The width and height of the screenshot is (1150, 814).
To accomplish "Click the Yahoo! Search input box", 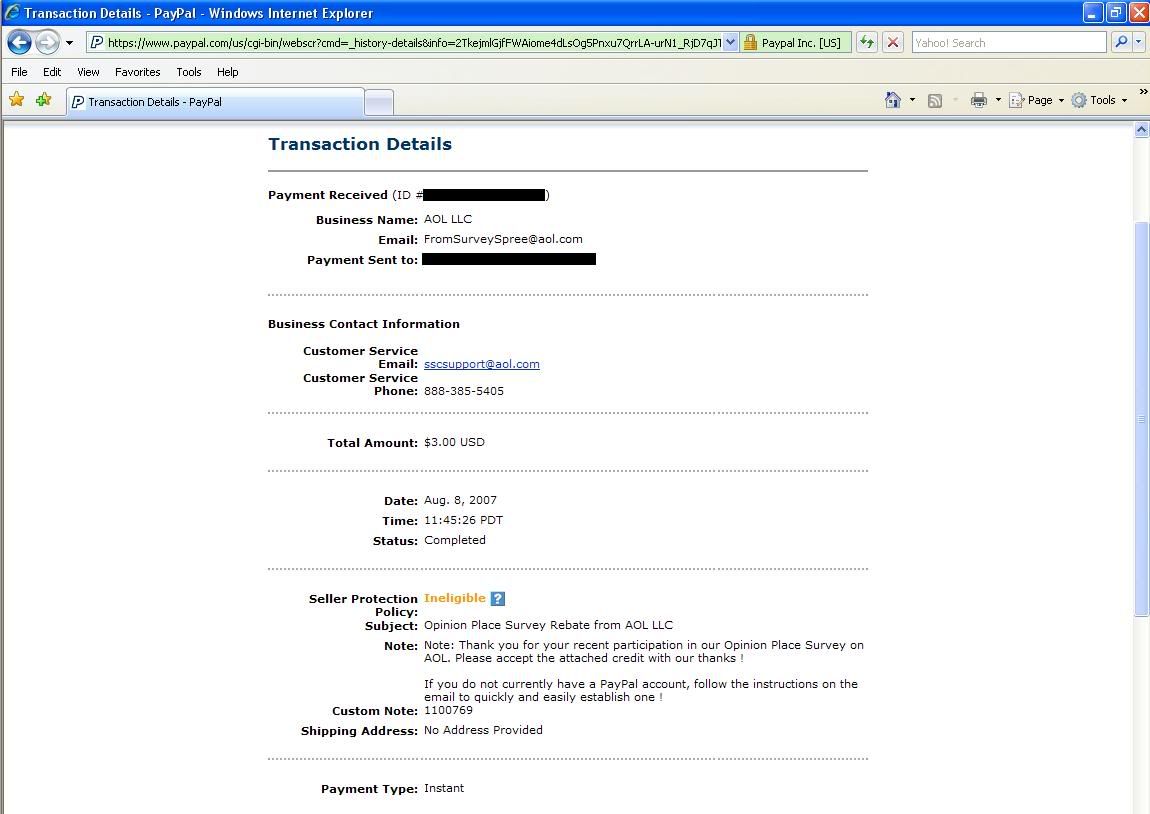I will click(x=1009, y=43).
